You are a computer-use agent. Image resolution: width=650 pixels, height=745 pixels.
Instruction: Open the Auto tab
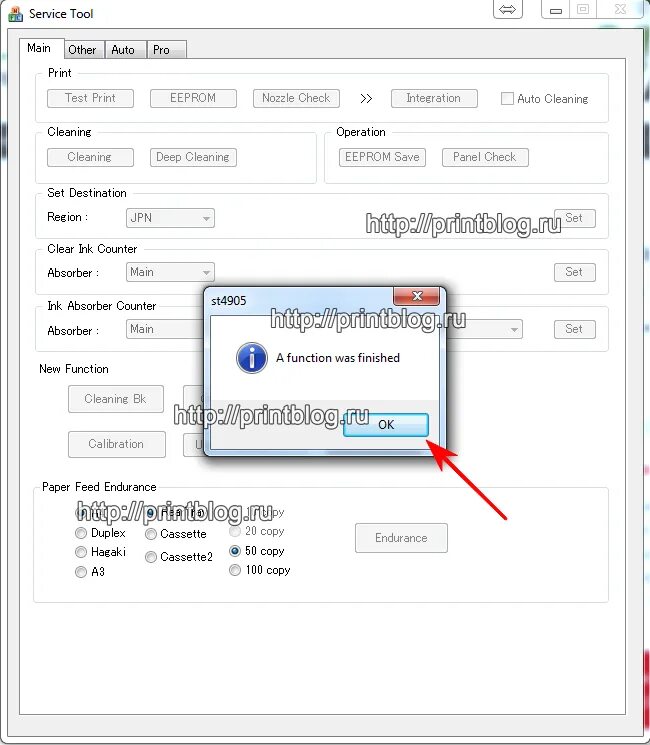point(123,49)
